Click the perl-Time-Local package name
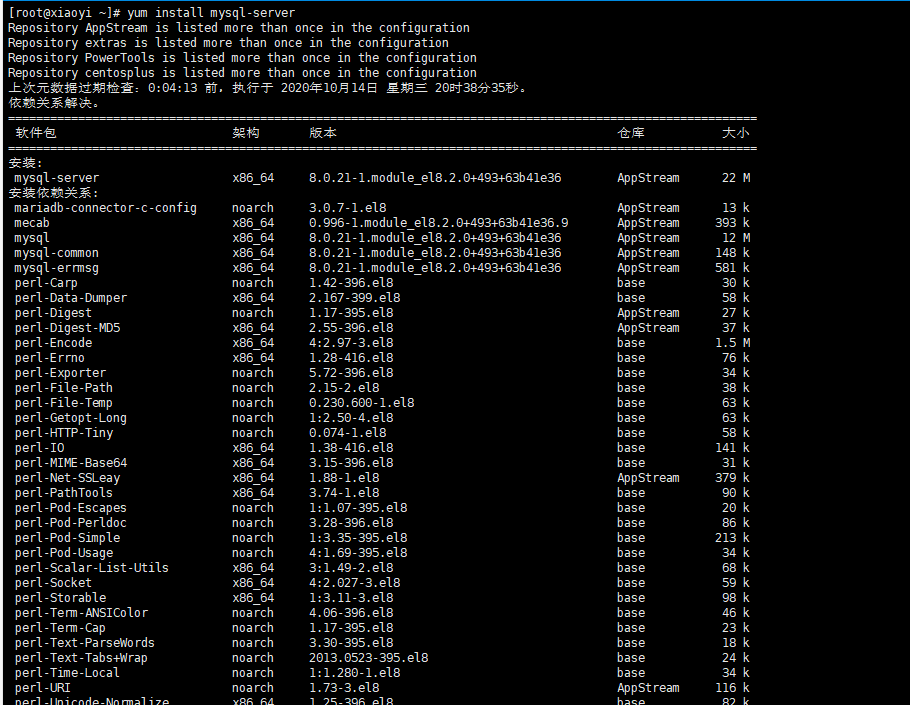 pos(67,673)
